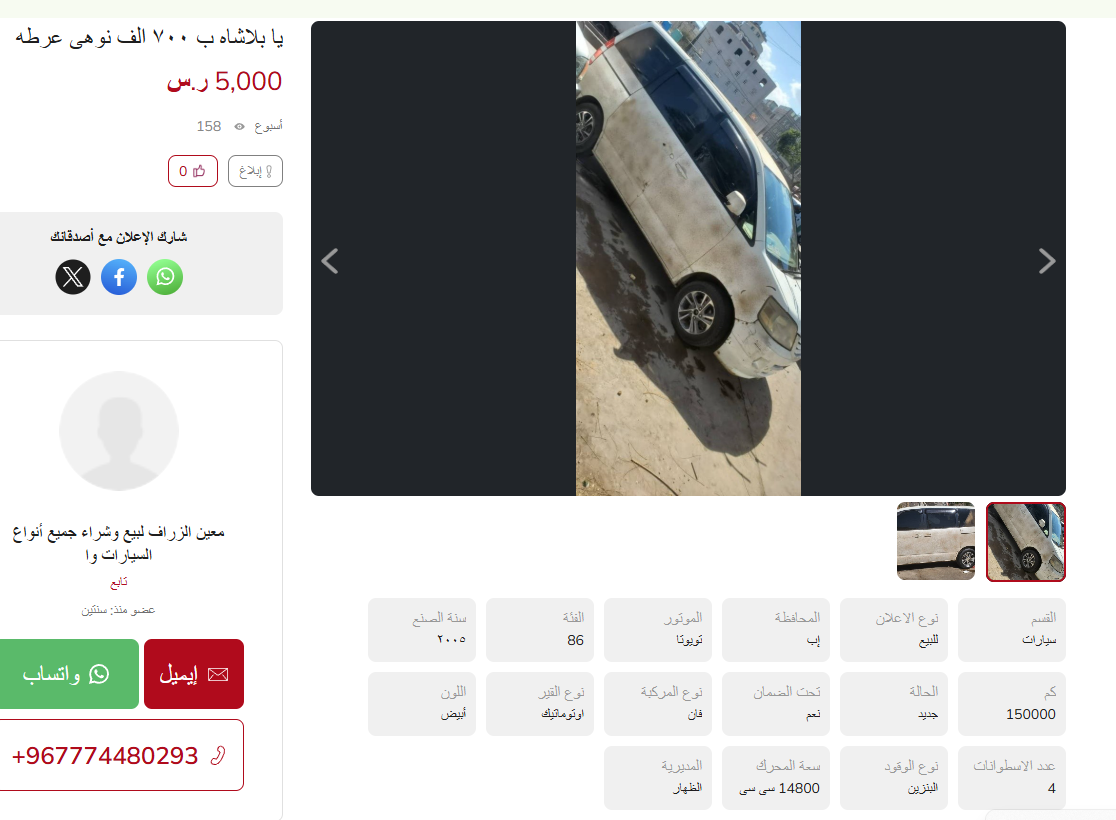Image resolution: width=1116 pixels, height=820 pixels.
Task: Contact seller via إيميل button
Action: pyautogui.click(x=194, y=674)
